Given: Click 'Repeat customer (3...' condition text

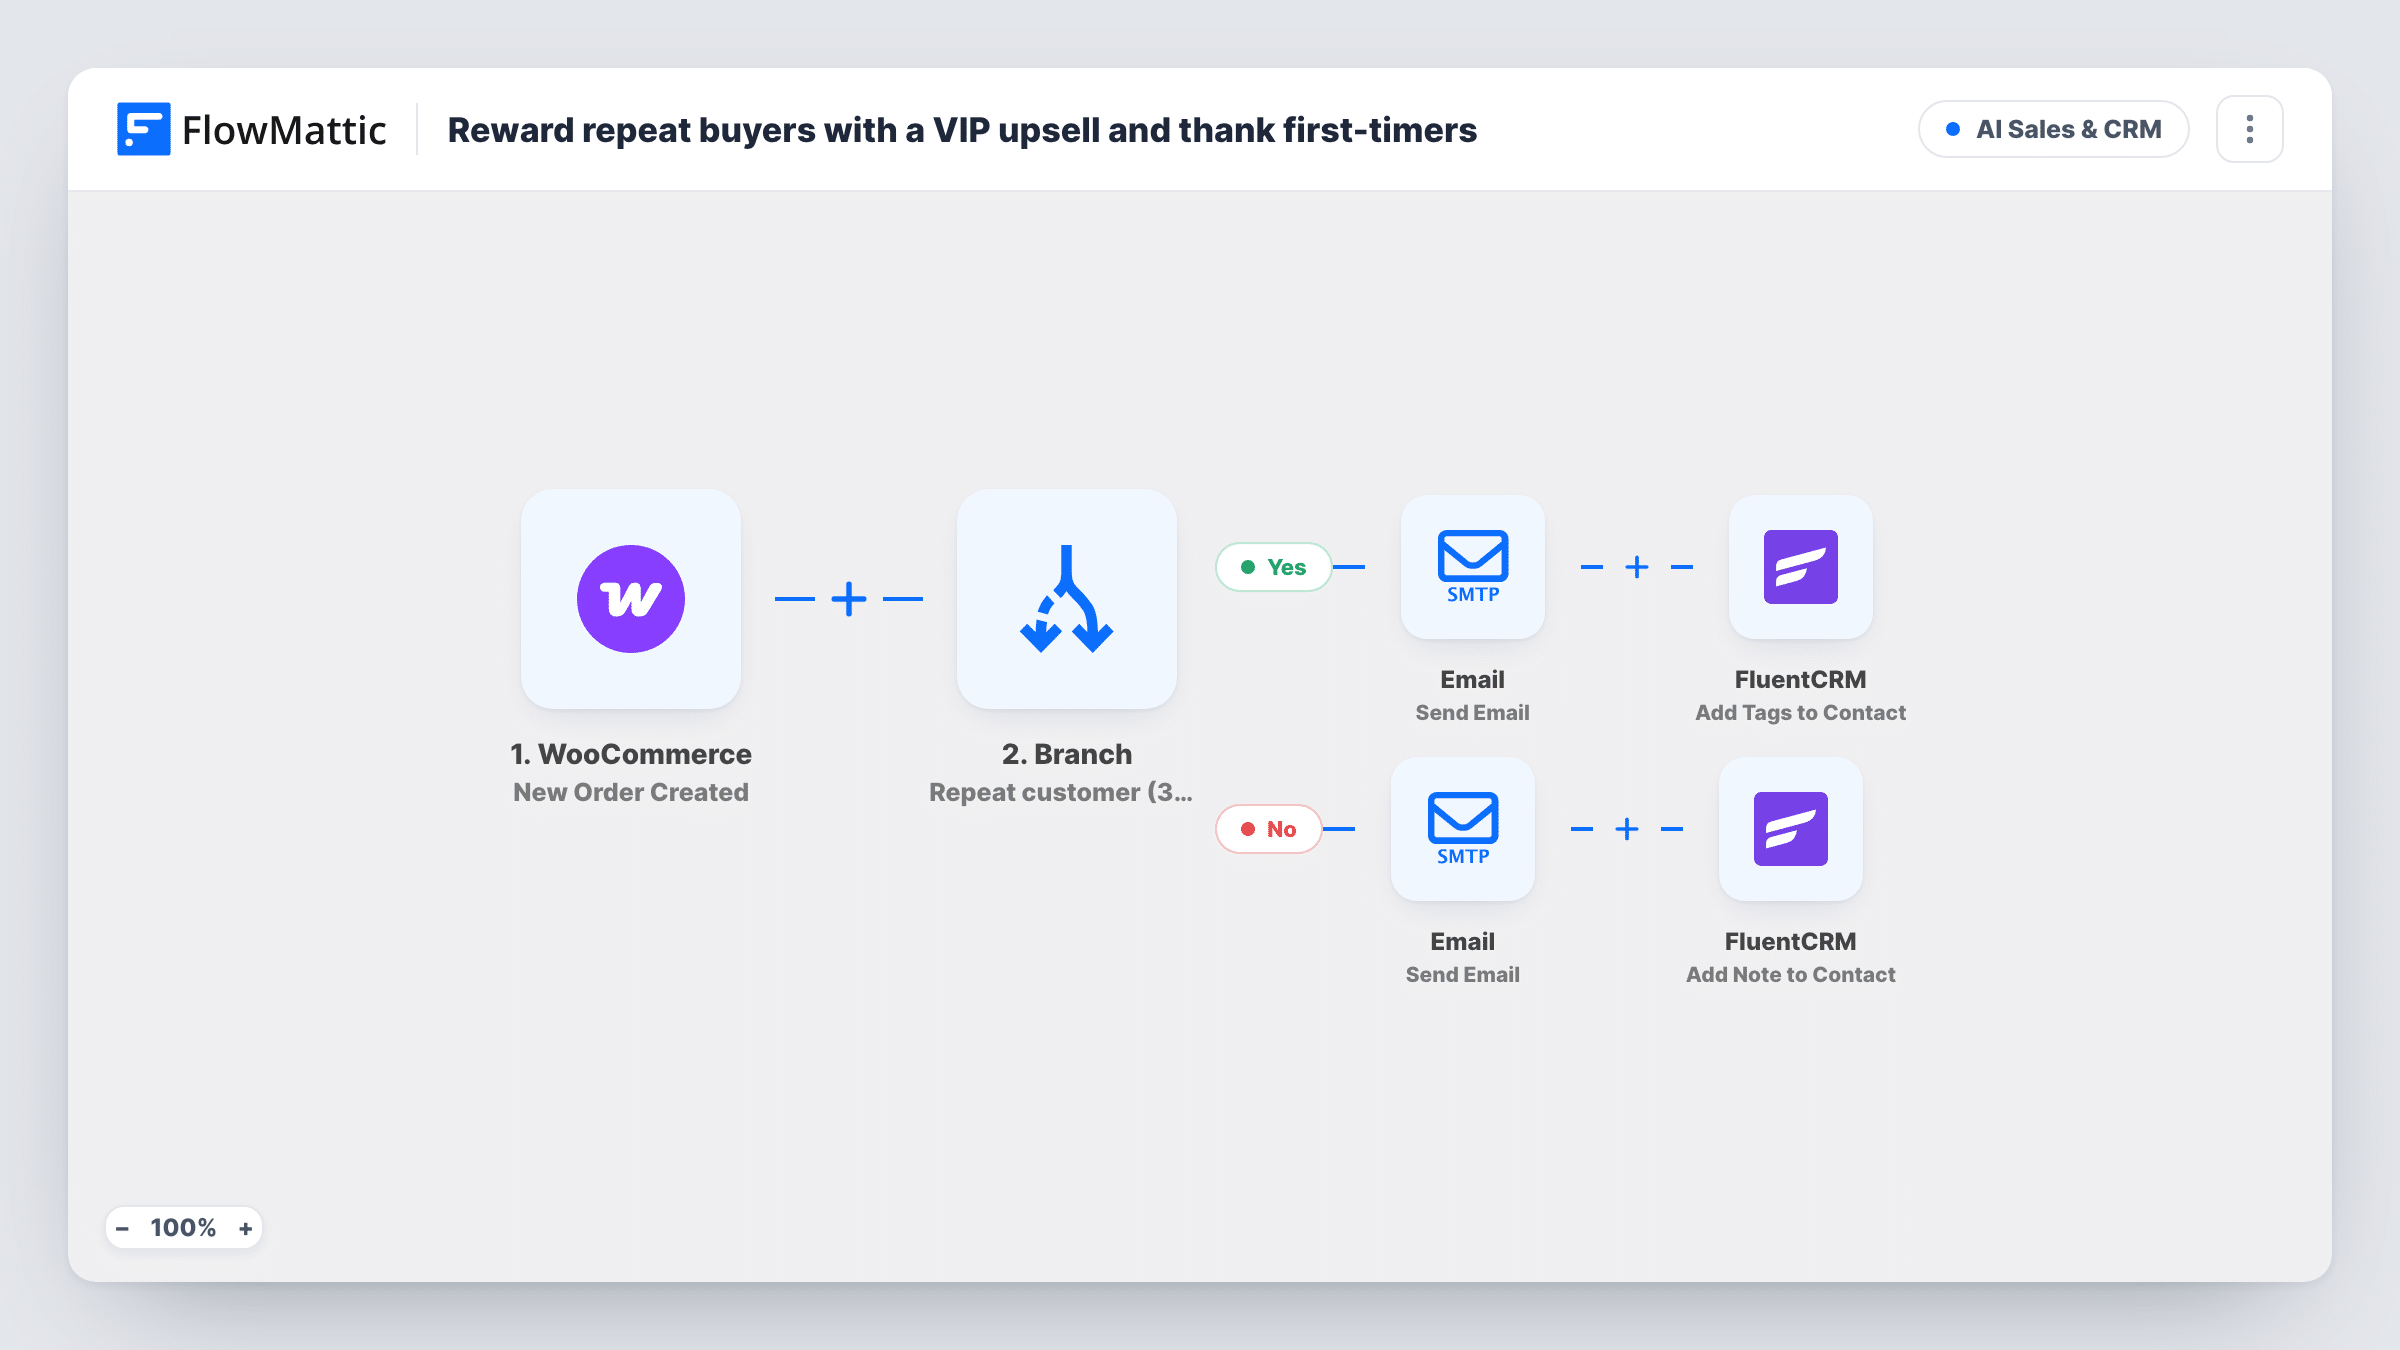Looking at the screenshot, I should (1061, 792).
